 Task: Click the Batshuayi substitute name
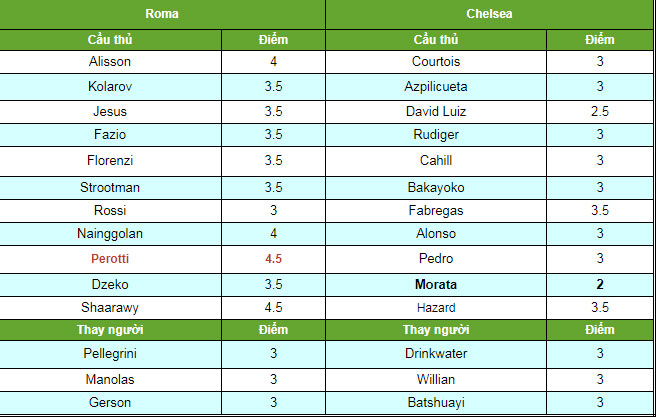click(x=436, y=402)
